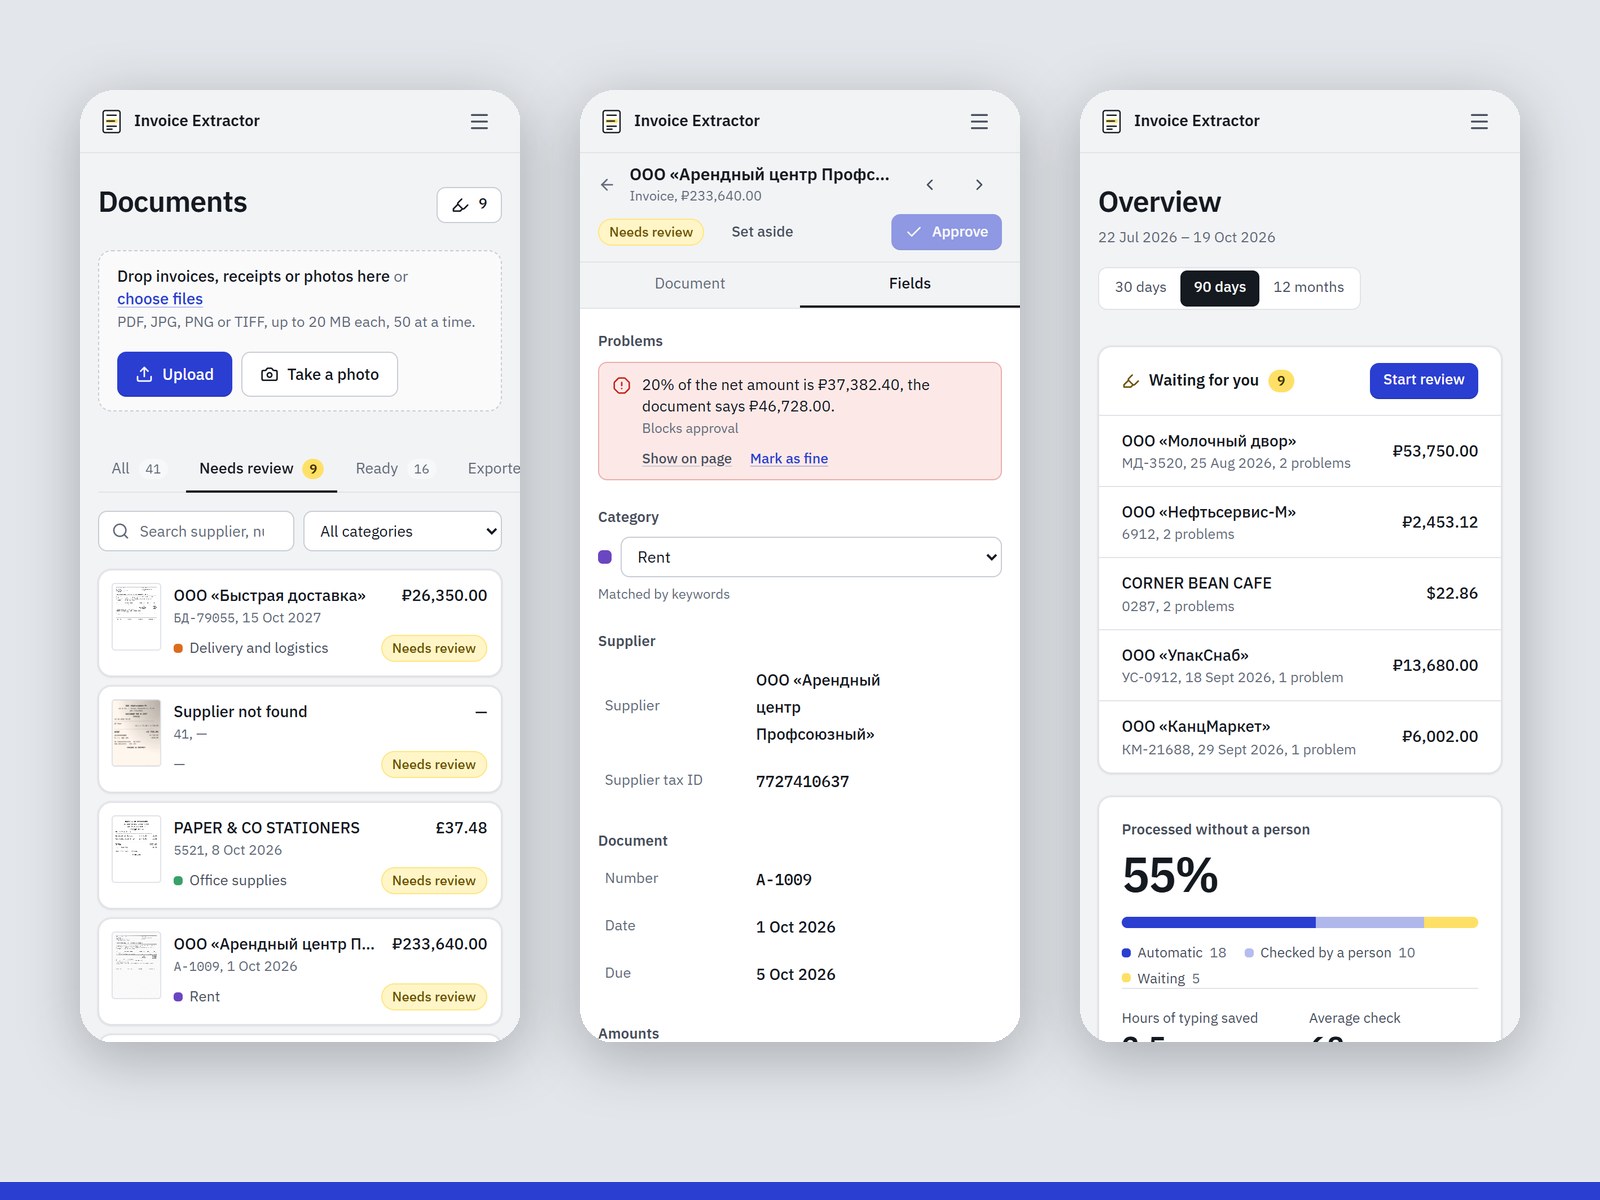1600x1200 pixels.
Task: Open hamburger menu in Overview screen
Action: (1479, 121)
